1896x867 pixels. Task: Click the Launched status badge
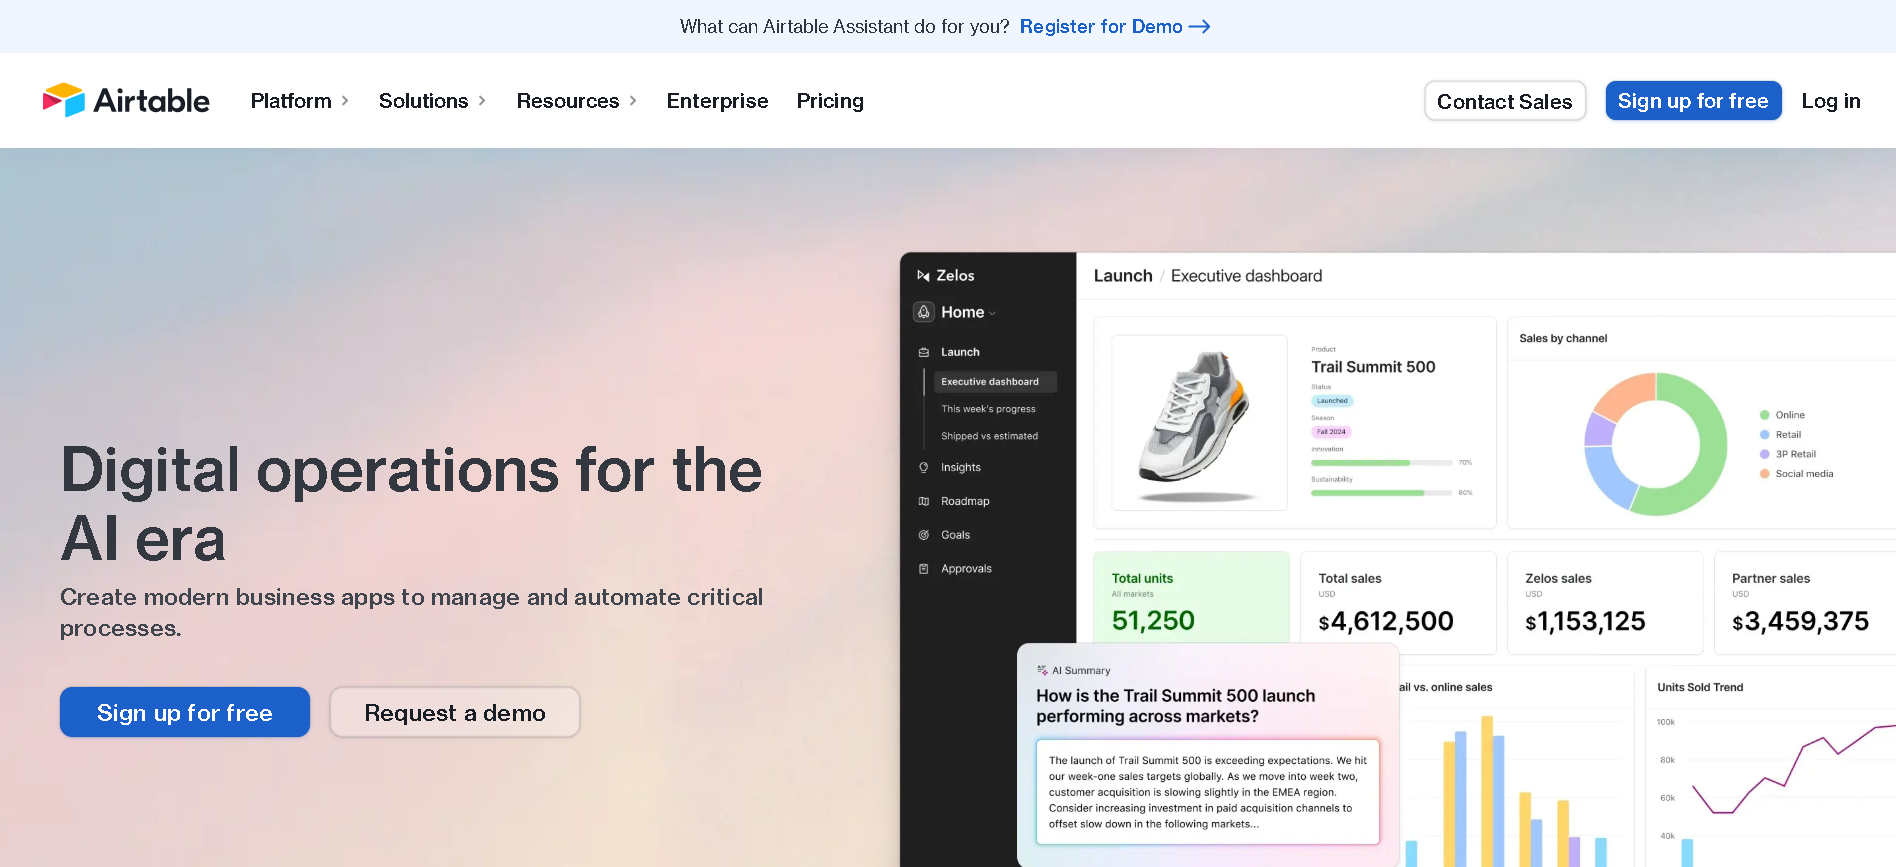1332,401
